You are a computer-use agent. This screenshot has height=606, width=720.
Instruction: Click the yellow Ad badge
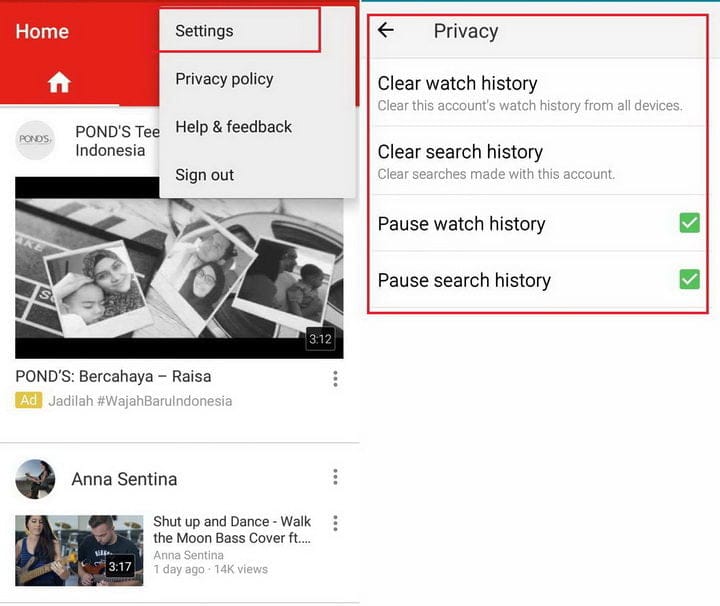pyautogui.click(x=28, y=400)
